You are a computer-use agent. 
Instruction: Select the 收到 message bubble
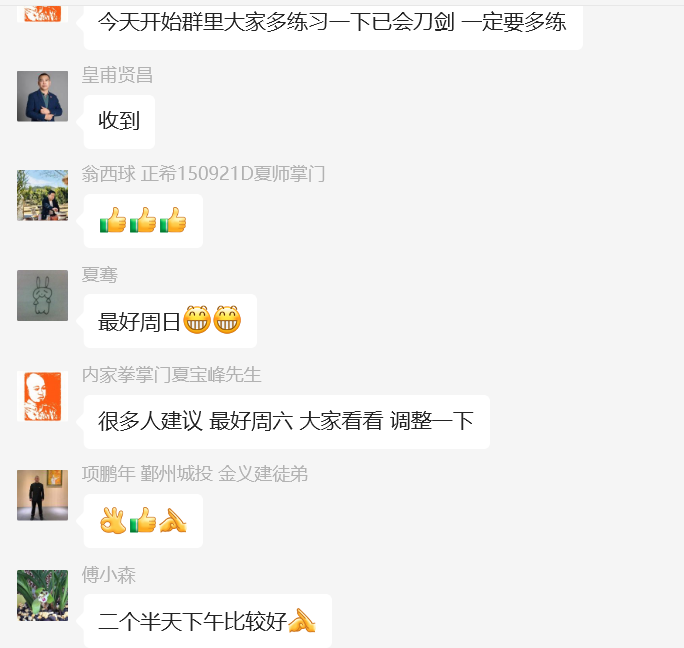119,122
